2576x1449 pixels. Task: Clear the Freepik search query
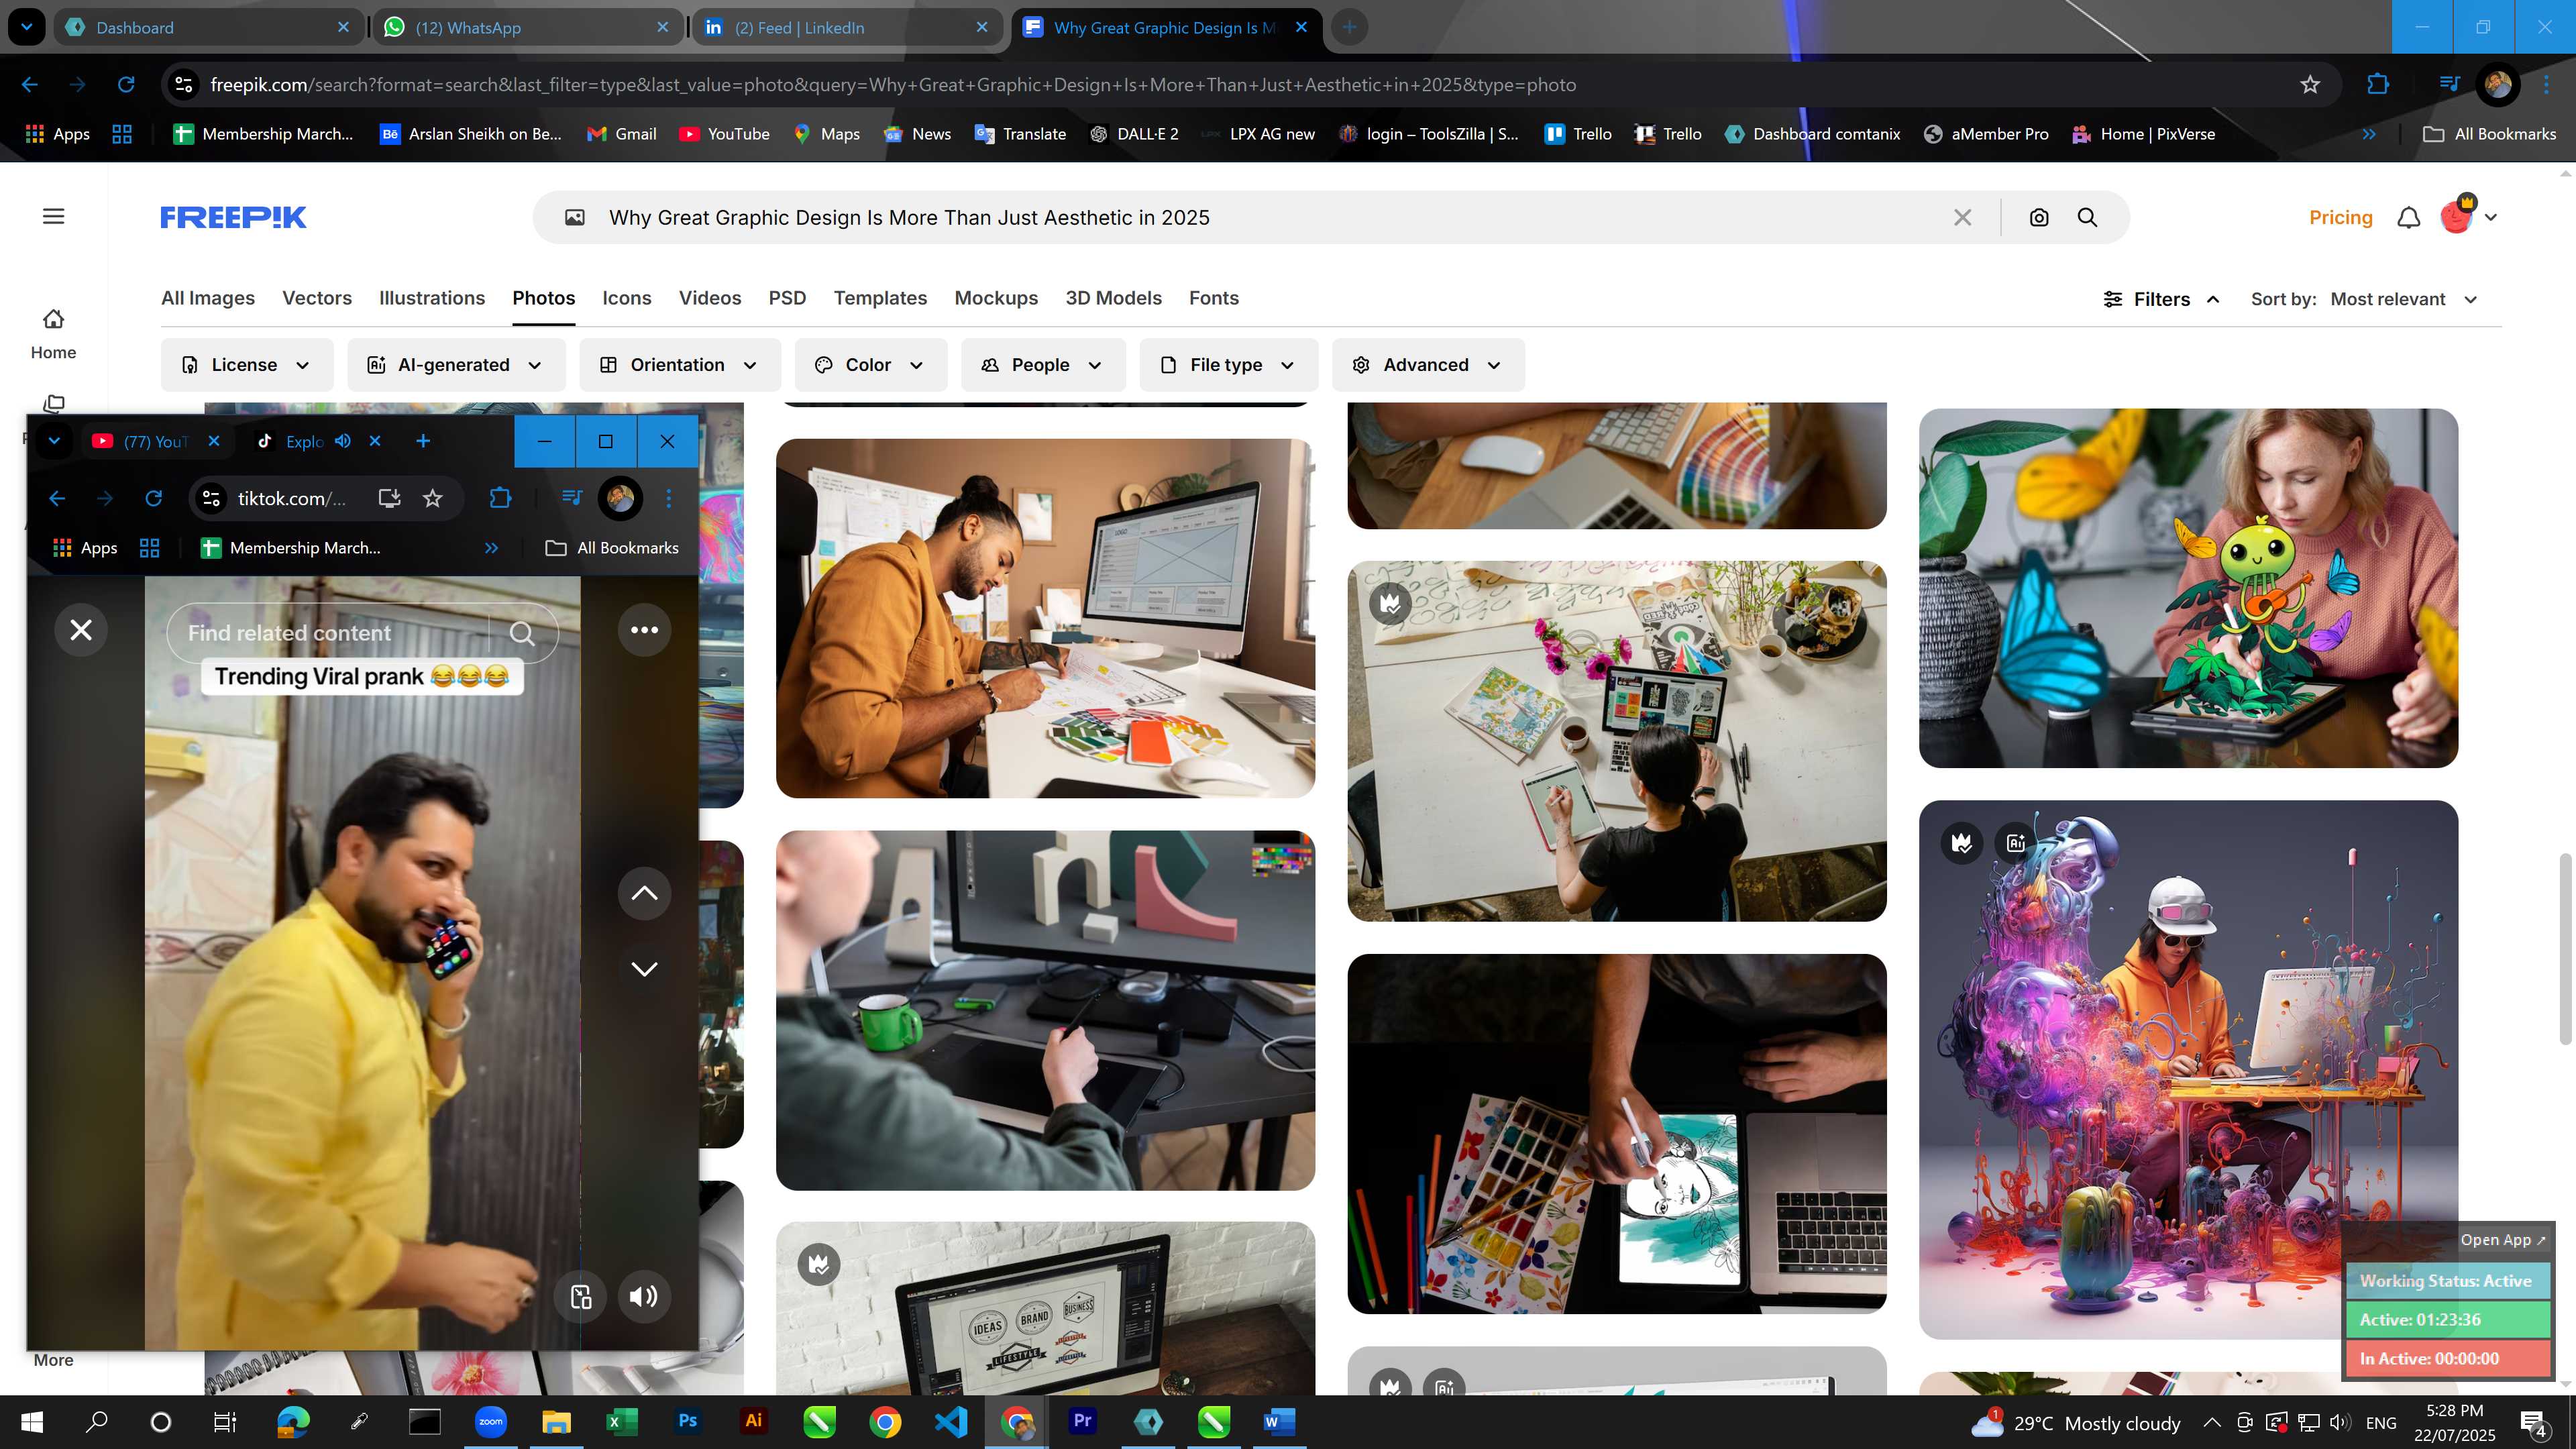1962,217
